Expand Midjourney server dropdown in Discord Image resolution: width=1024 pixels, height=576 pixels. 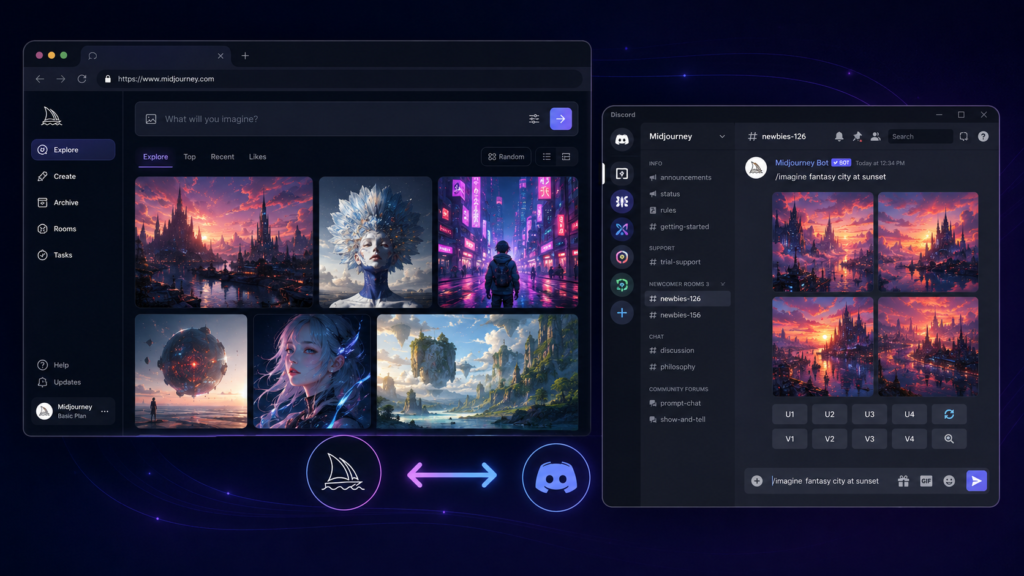pos(722,136)
